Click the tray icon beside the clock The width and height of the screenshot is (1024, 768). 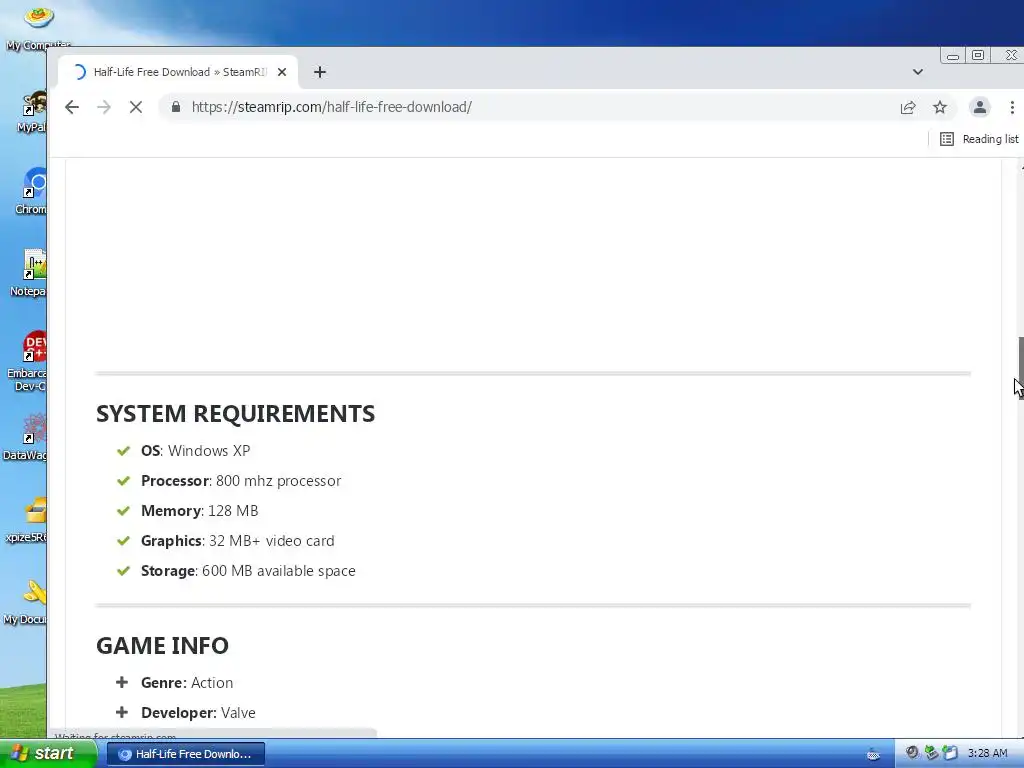pyautogui.click(x=950, y=753)
